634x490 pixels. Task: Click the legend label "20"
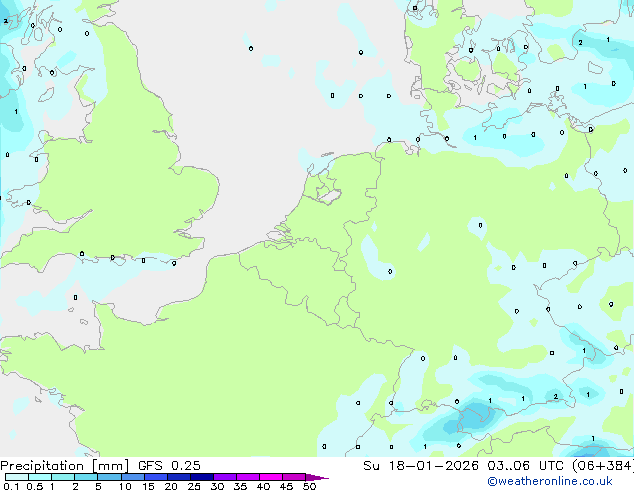[171, 486]
